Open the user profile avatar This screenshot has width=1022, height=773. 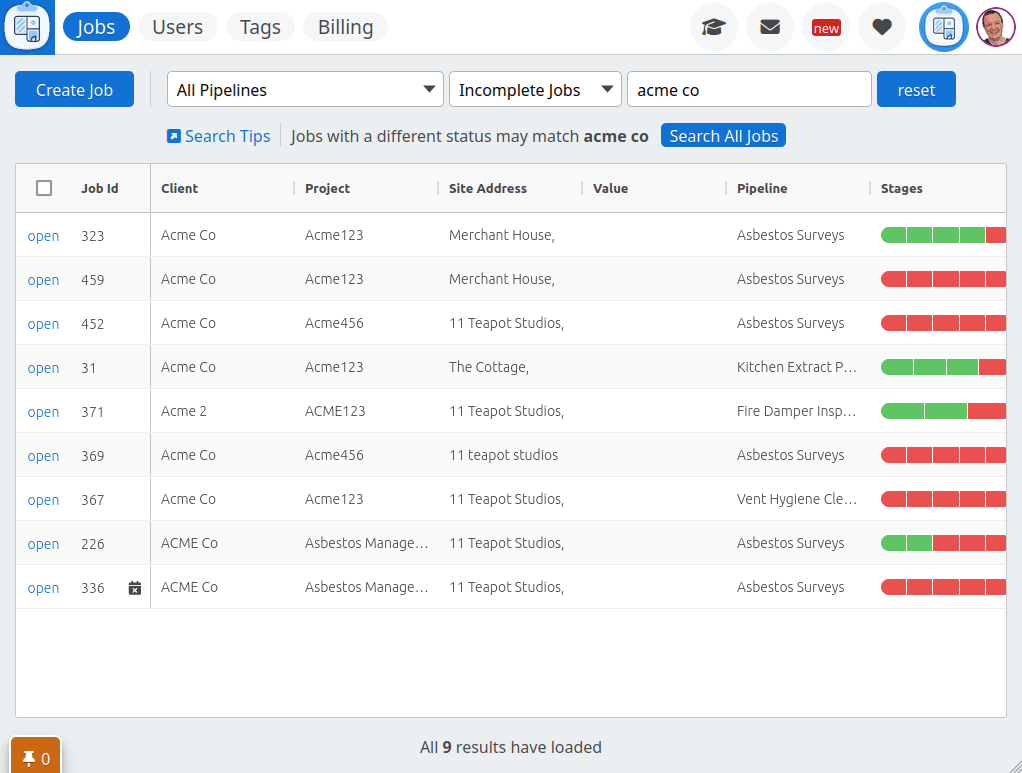tap(995, 28)
